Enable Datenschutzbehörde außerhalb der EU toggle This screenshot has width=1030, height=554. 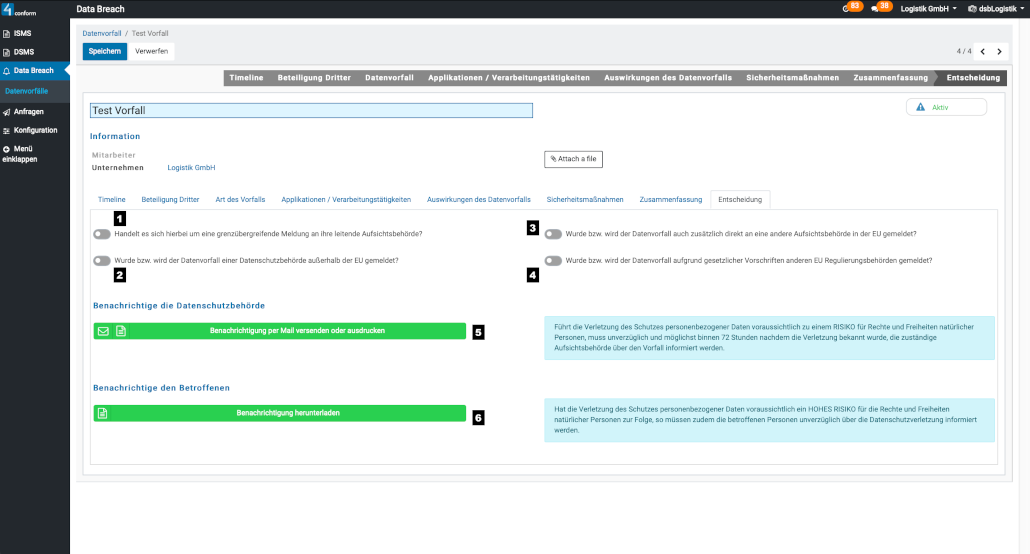pos(101,260)
